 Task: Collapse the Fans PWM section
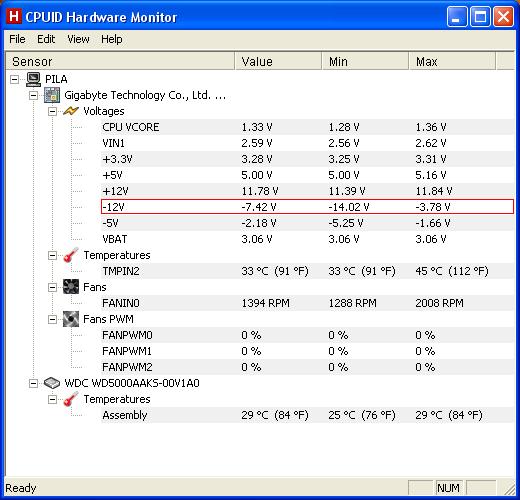[52, 319]
